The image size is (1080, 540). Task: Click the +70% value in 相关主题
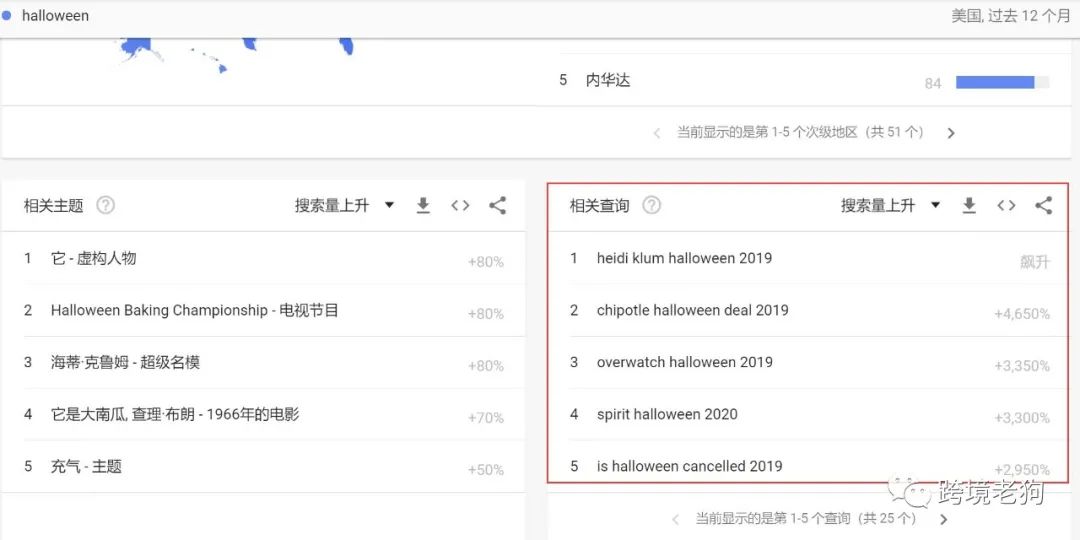(x=486, y=418)
